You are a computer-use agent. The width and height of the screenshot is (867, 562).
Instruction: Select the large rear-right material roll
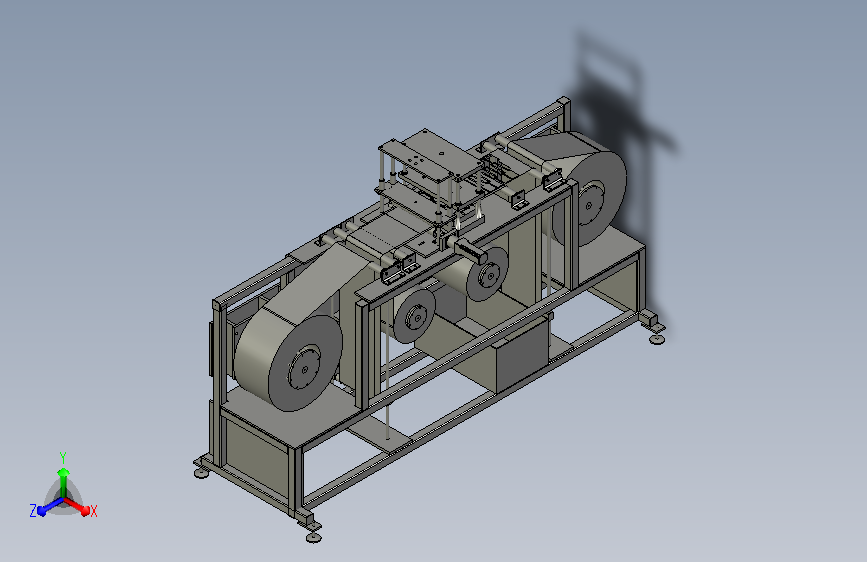[589, 189]
